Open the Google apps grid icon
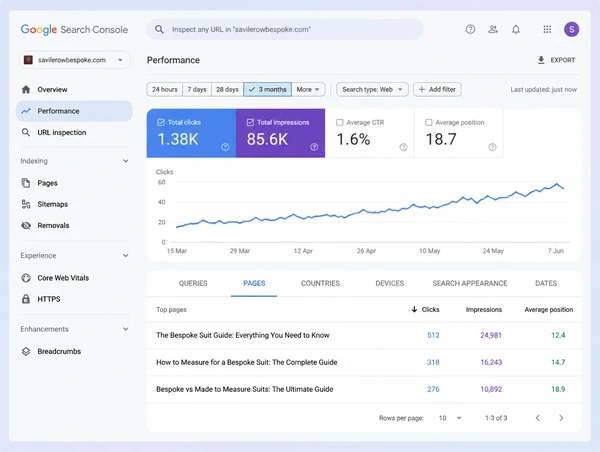The width and height of the screenshot is (600, 452). pyautogui.click(x=547, y=29)
